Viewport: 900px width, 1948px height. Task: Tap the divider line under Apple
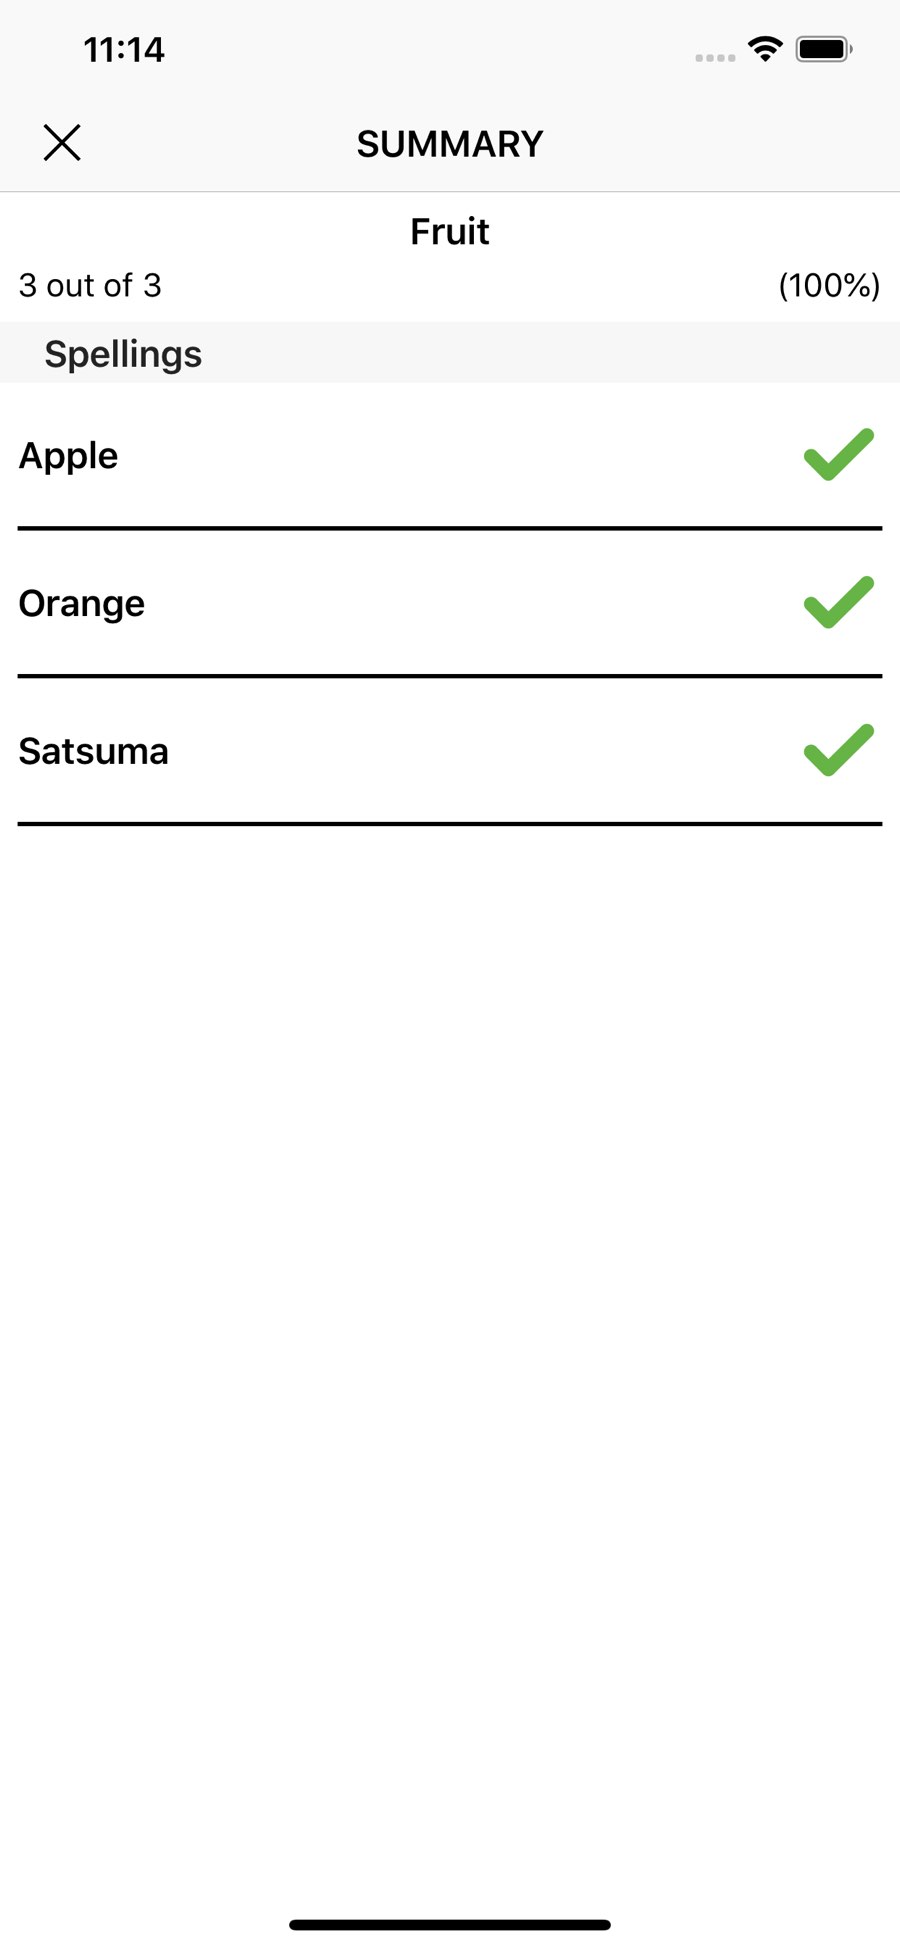click(x=450, y=528)
